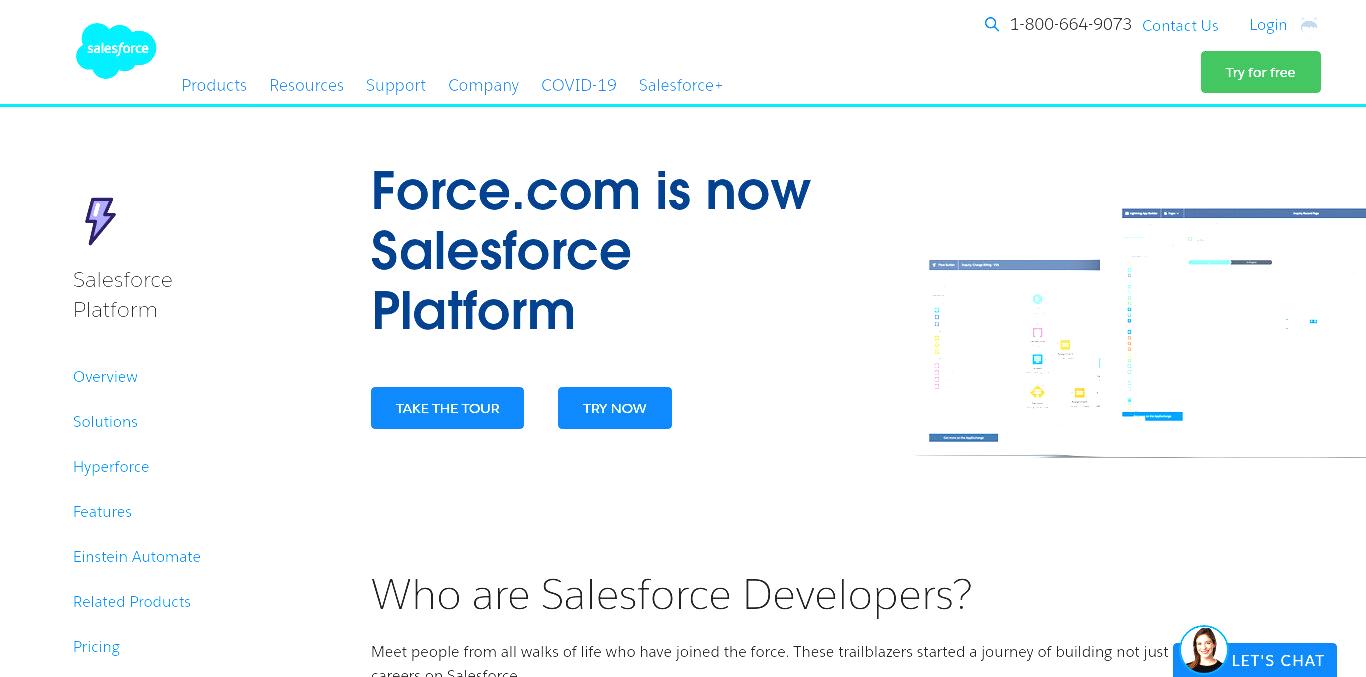The width and height of the screenshot is (1366, 677).
Task: Click the Contact Us link
Action: pyautogui.click(x=1180, y=25)
